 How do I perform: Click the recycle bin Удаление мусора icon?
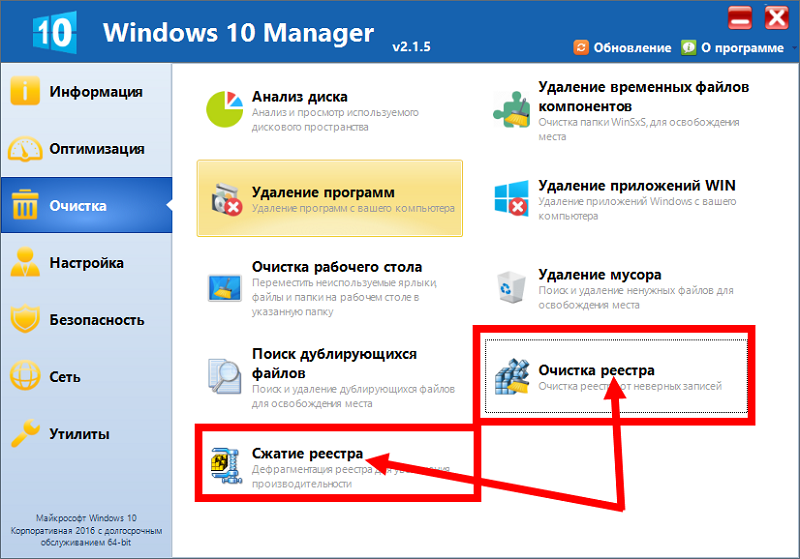[x=512, y=286]
